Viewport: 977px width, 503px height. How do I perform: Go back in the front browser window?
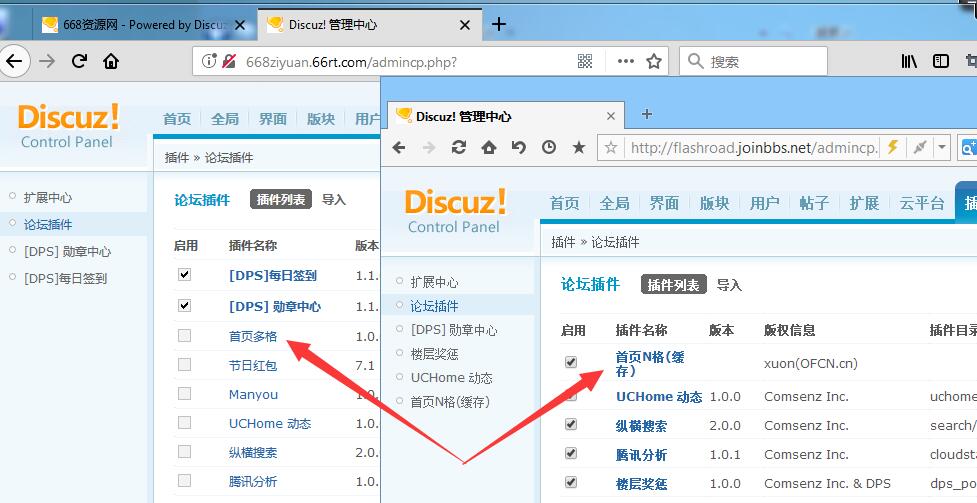(399, 147)
